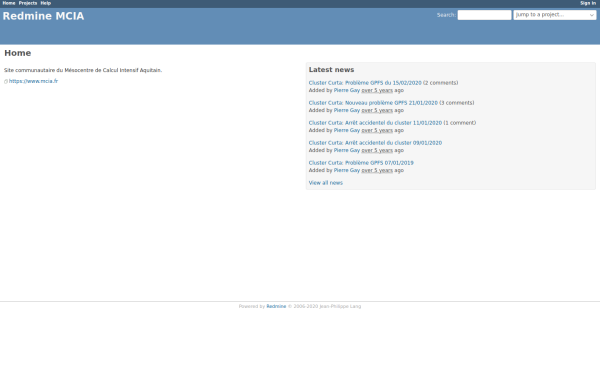The image size is (600, 375).
Task: Click over 5 years timestamp under 15/02/2020 news
Action: pos(377,90)
